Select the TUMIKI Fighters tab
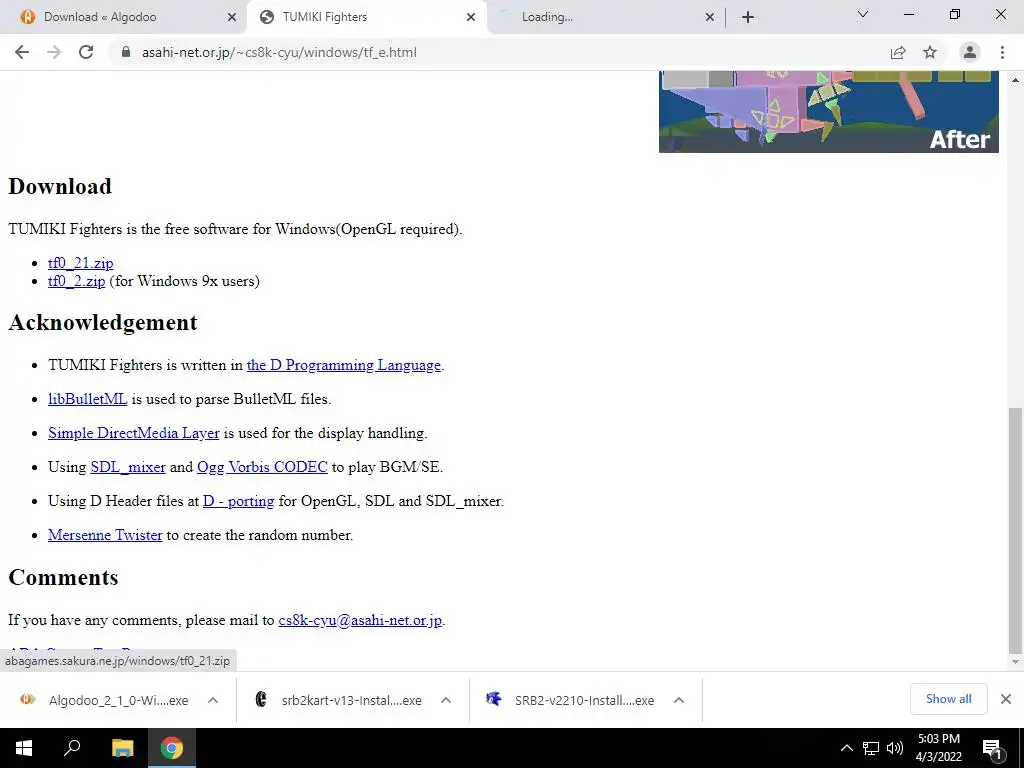 pos(367,17)
